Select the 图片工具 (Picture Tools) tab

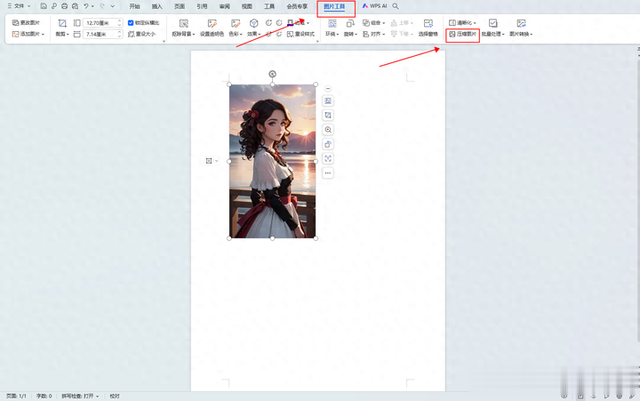point(334,7)
